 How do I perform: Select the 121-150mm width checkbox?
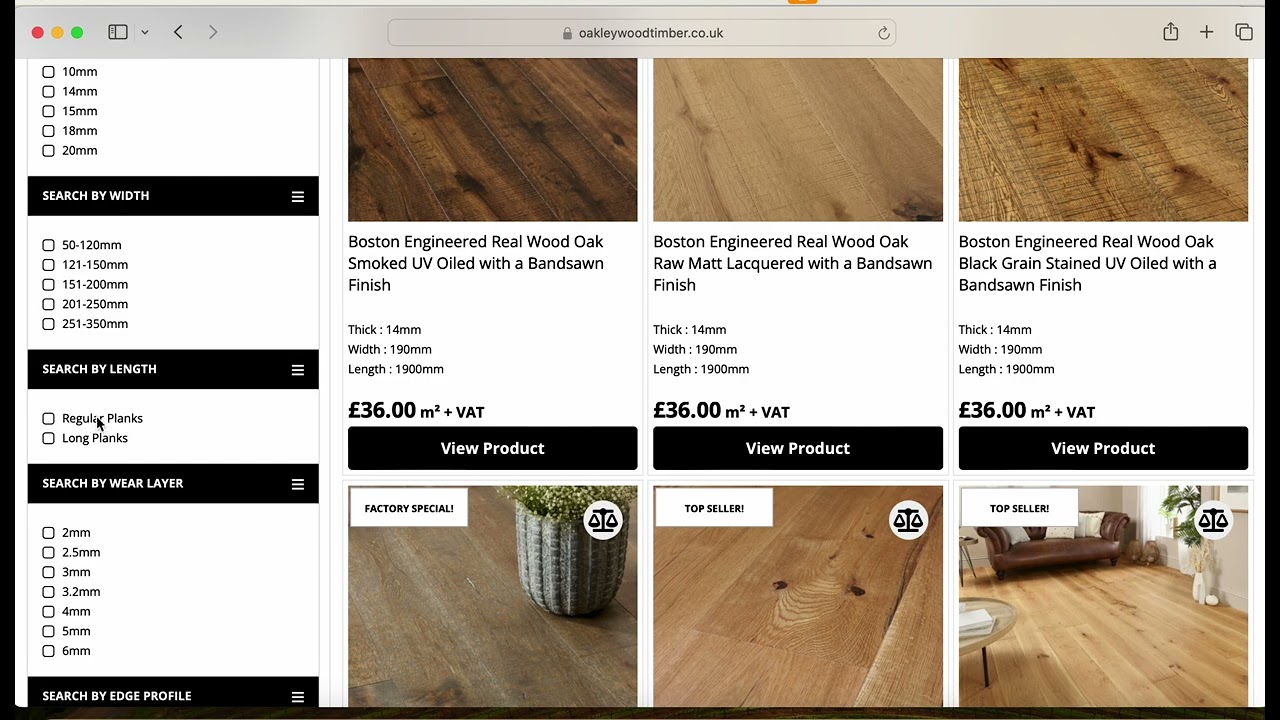[x=48, y=265]
